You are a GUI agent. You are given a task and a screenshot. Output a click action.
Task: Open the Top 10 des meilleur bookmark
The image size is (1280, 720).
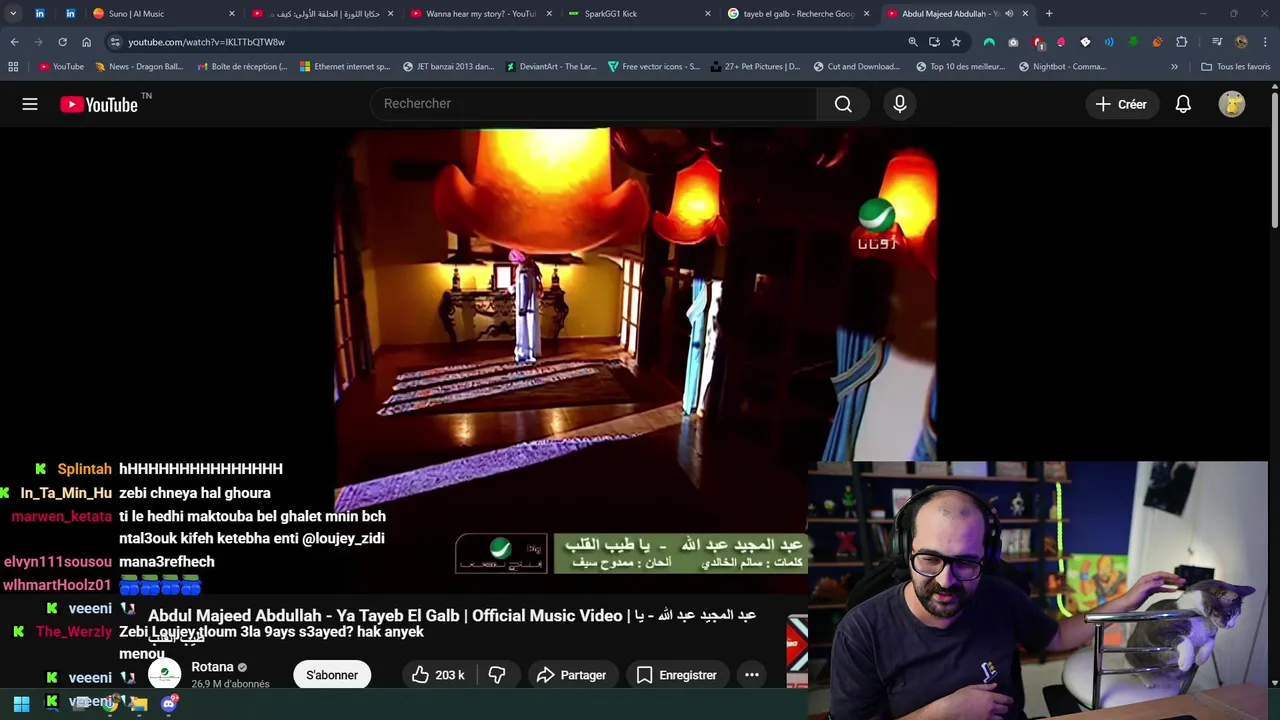(961, 67)
